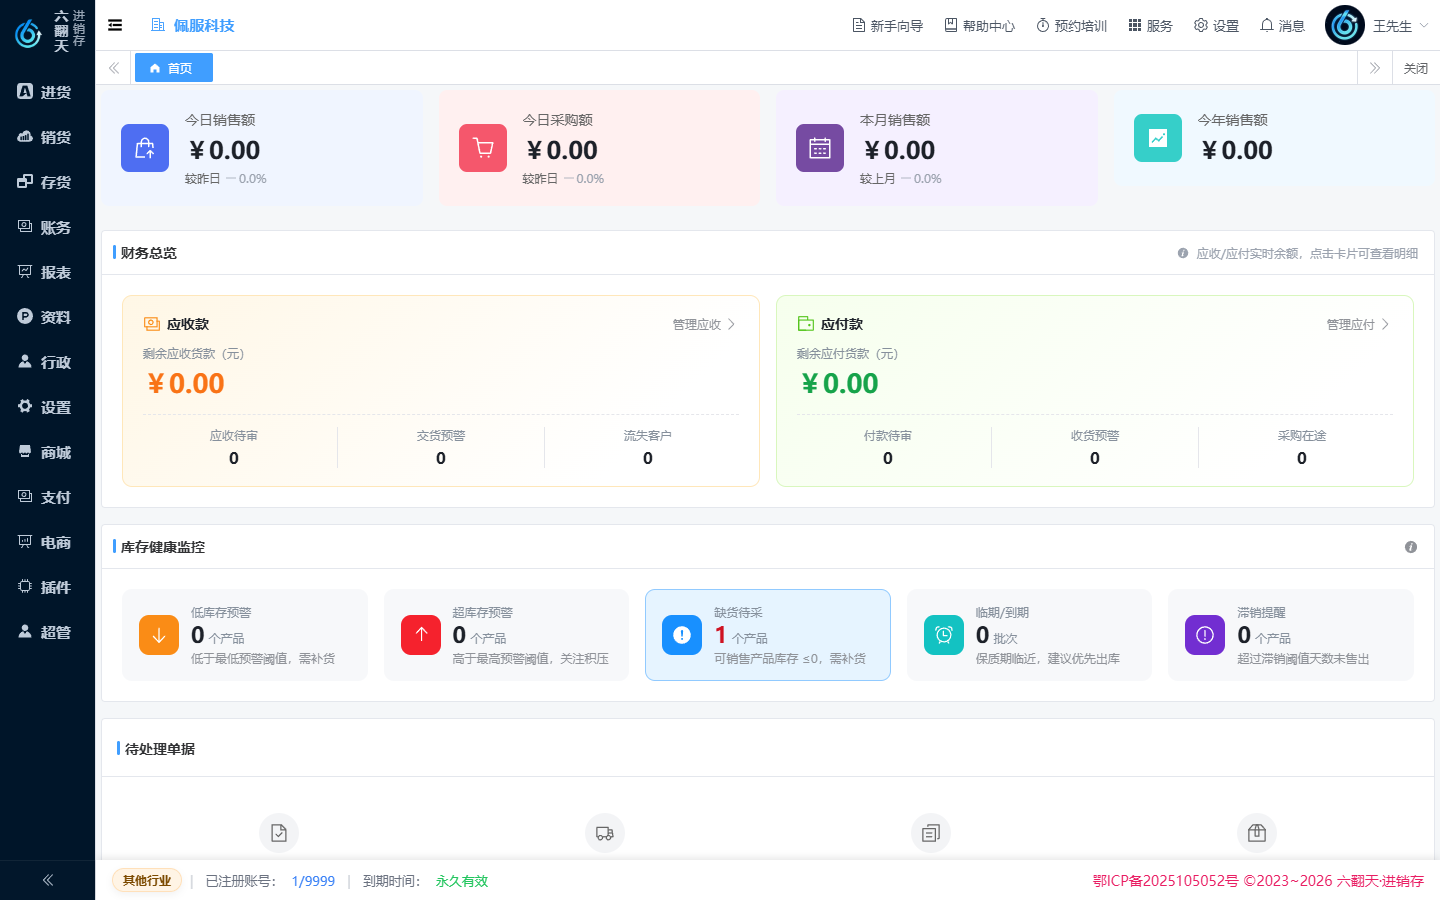Open 预约培训 in the top bar
The image size is (1440, 900).
click(1071, 26)
